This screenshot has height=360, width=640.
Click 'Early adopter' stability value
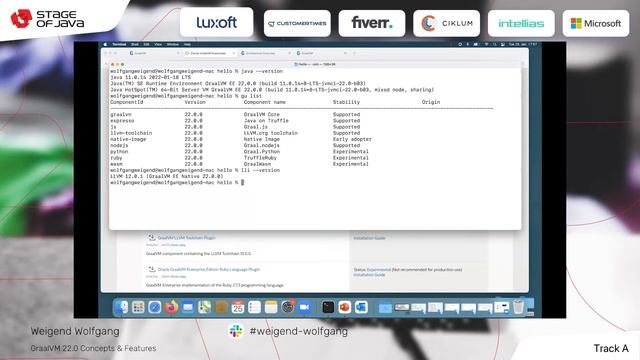pyautogui.click(x=352, y=139)
